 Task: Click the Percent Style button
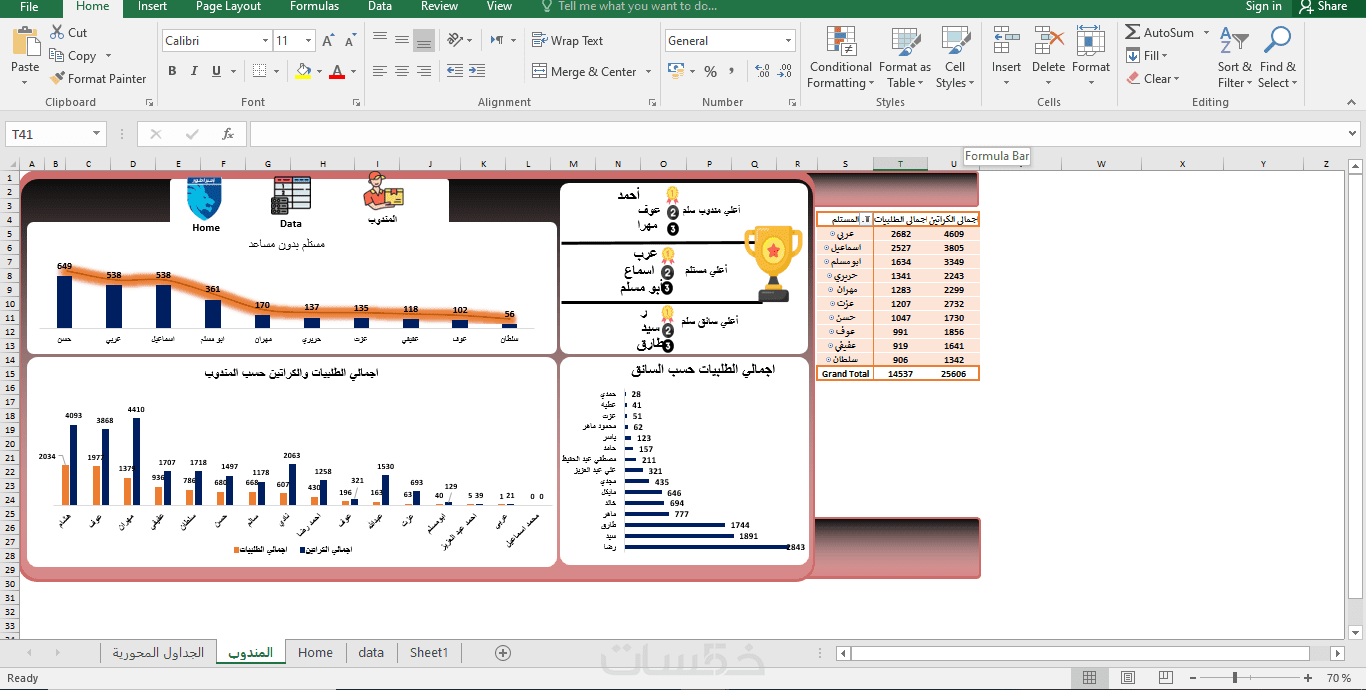coord(710,71)
